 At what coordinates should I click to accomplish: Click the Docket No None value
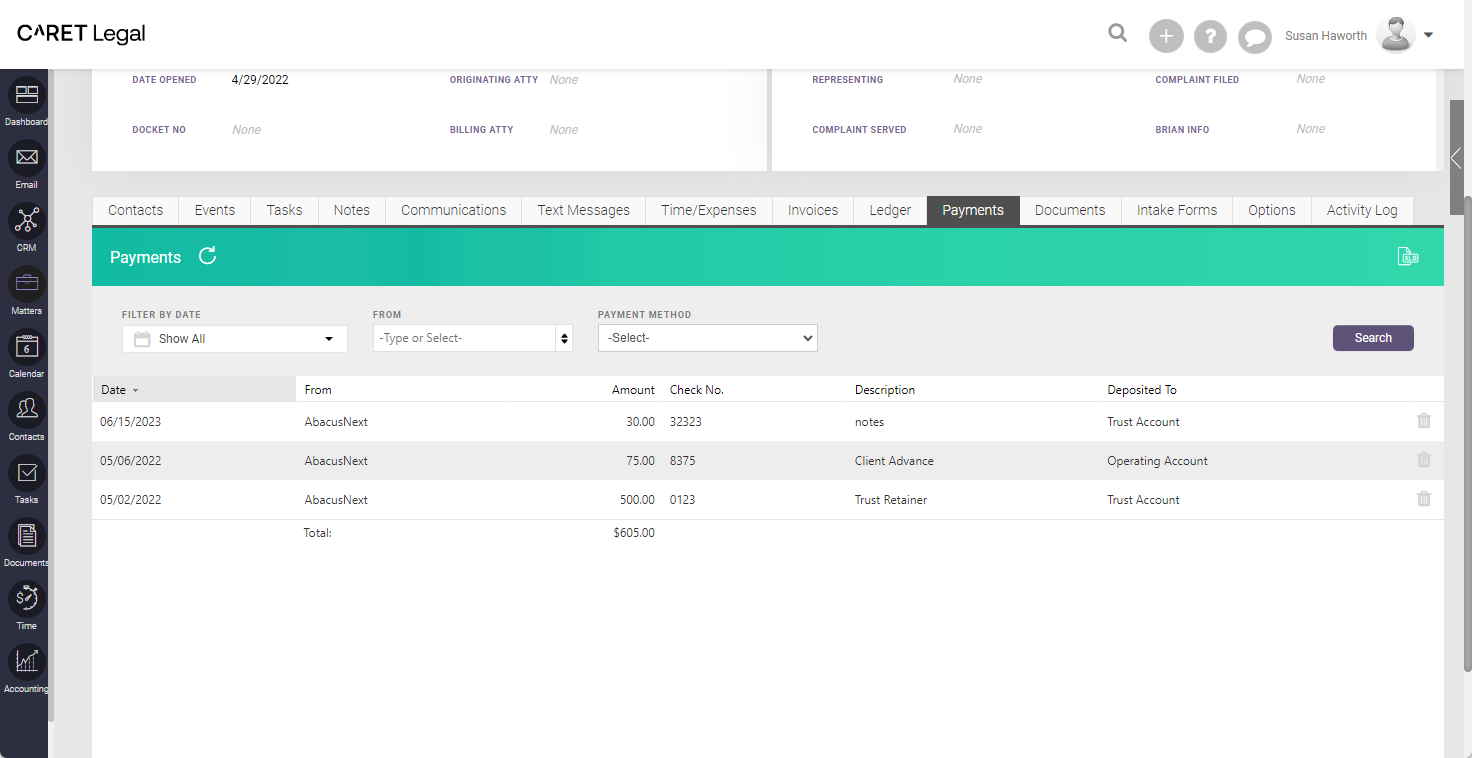pos(247,130)
